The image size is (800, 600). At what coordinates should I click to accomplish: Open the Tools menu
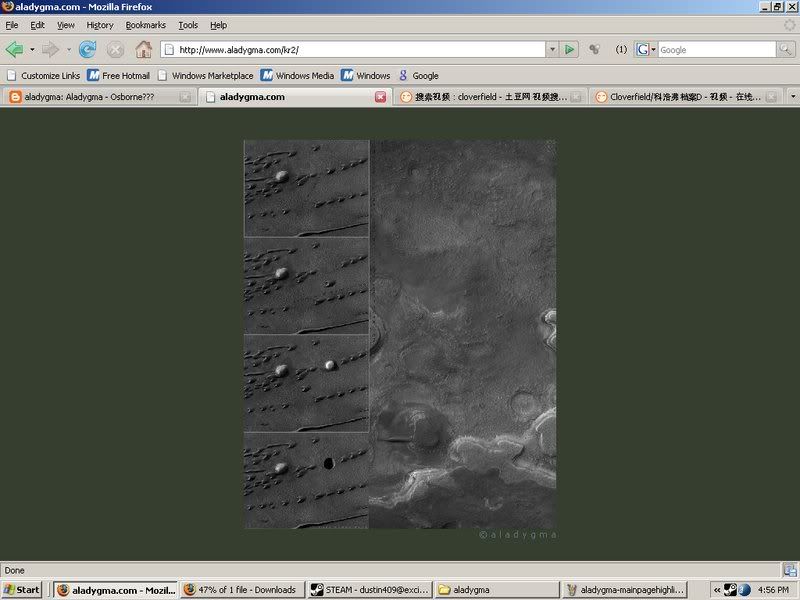tap(188, 25)
